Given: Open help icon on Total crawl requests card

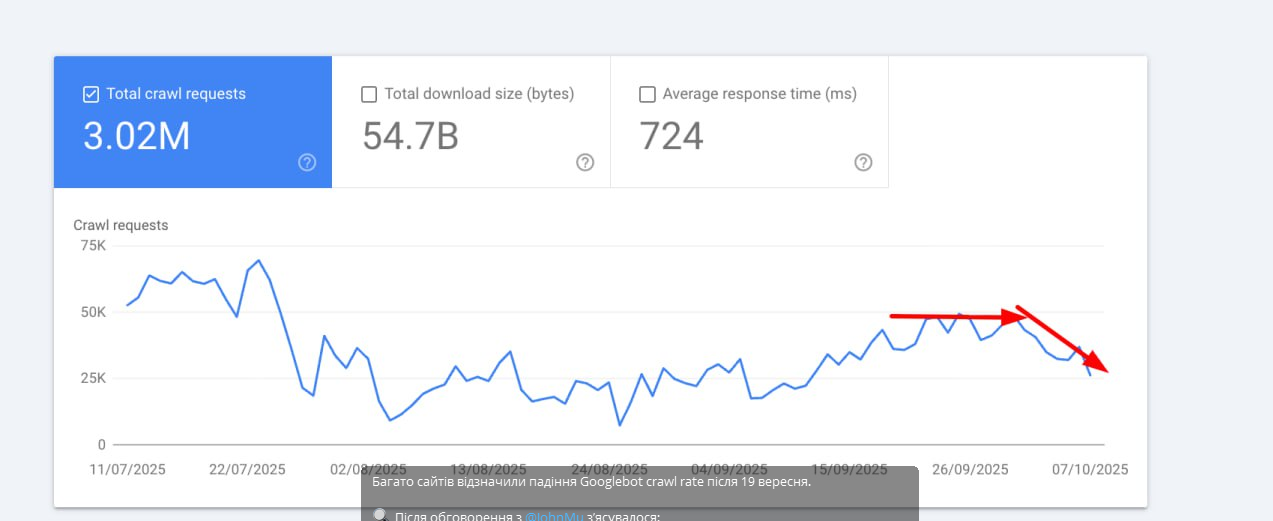Looking at the screenshot, I should [x=307, y=163].
